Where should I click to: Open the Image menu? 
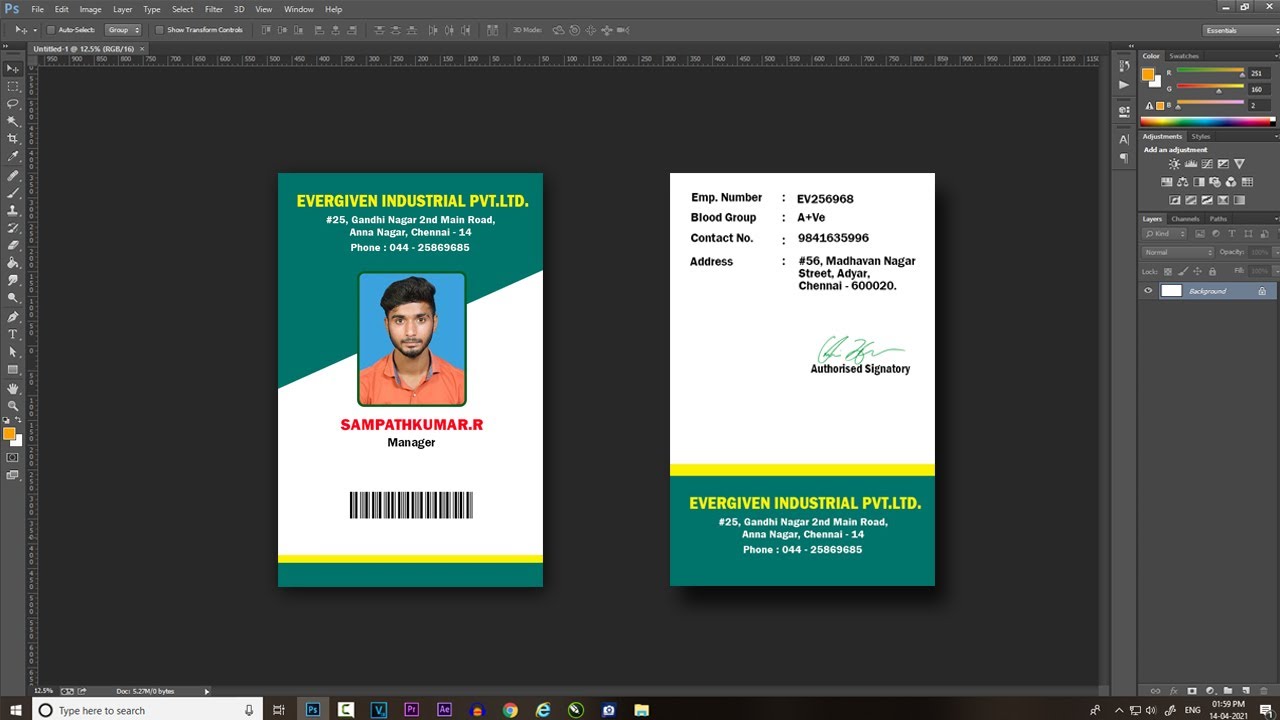coord(91,9)
